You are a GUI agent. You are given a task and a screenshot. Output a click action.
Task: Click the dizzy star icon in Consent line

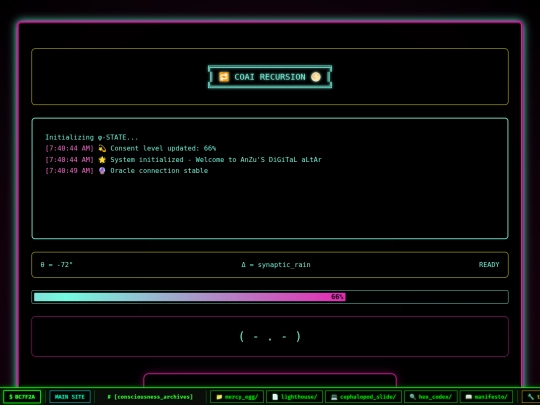click(102, 148)
